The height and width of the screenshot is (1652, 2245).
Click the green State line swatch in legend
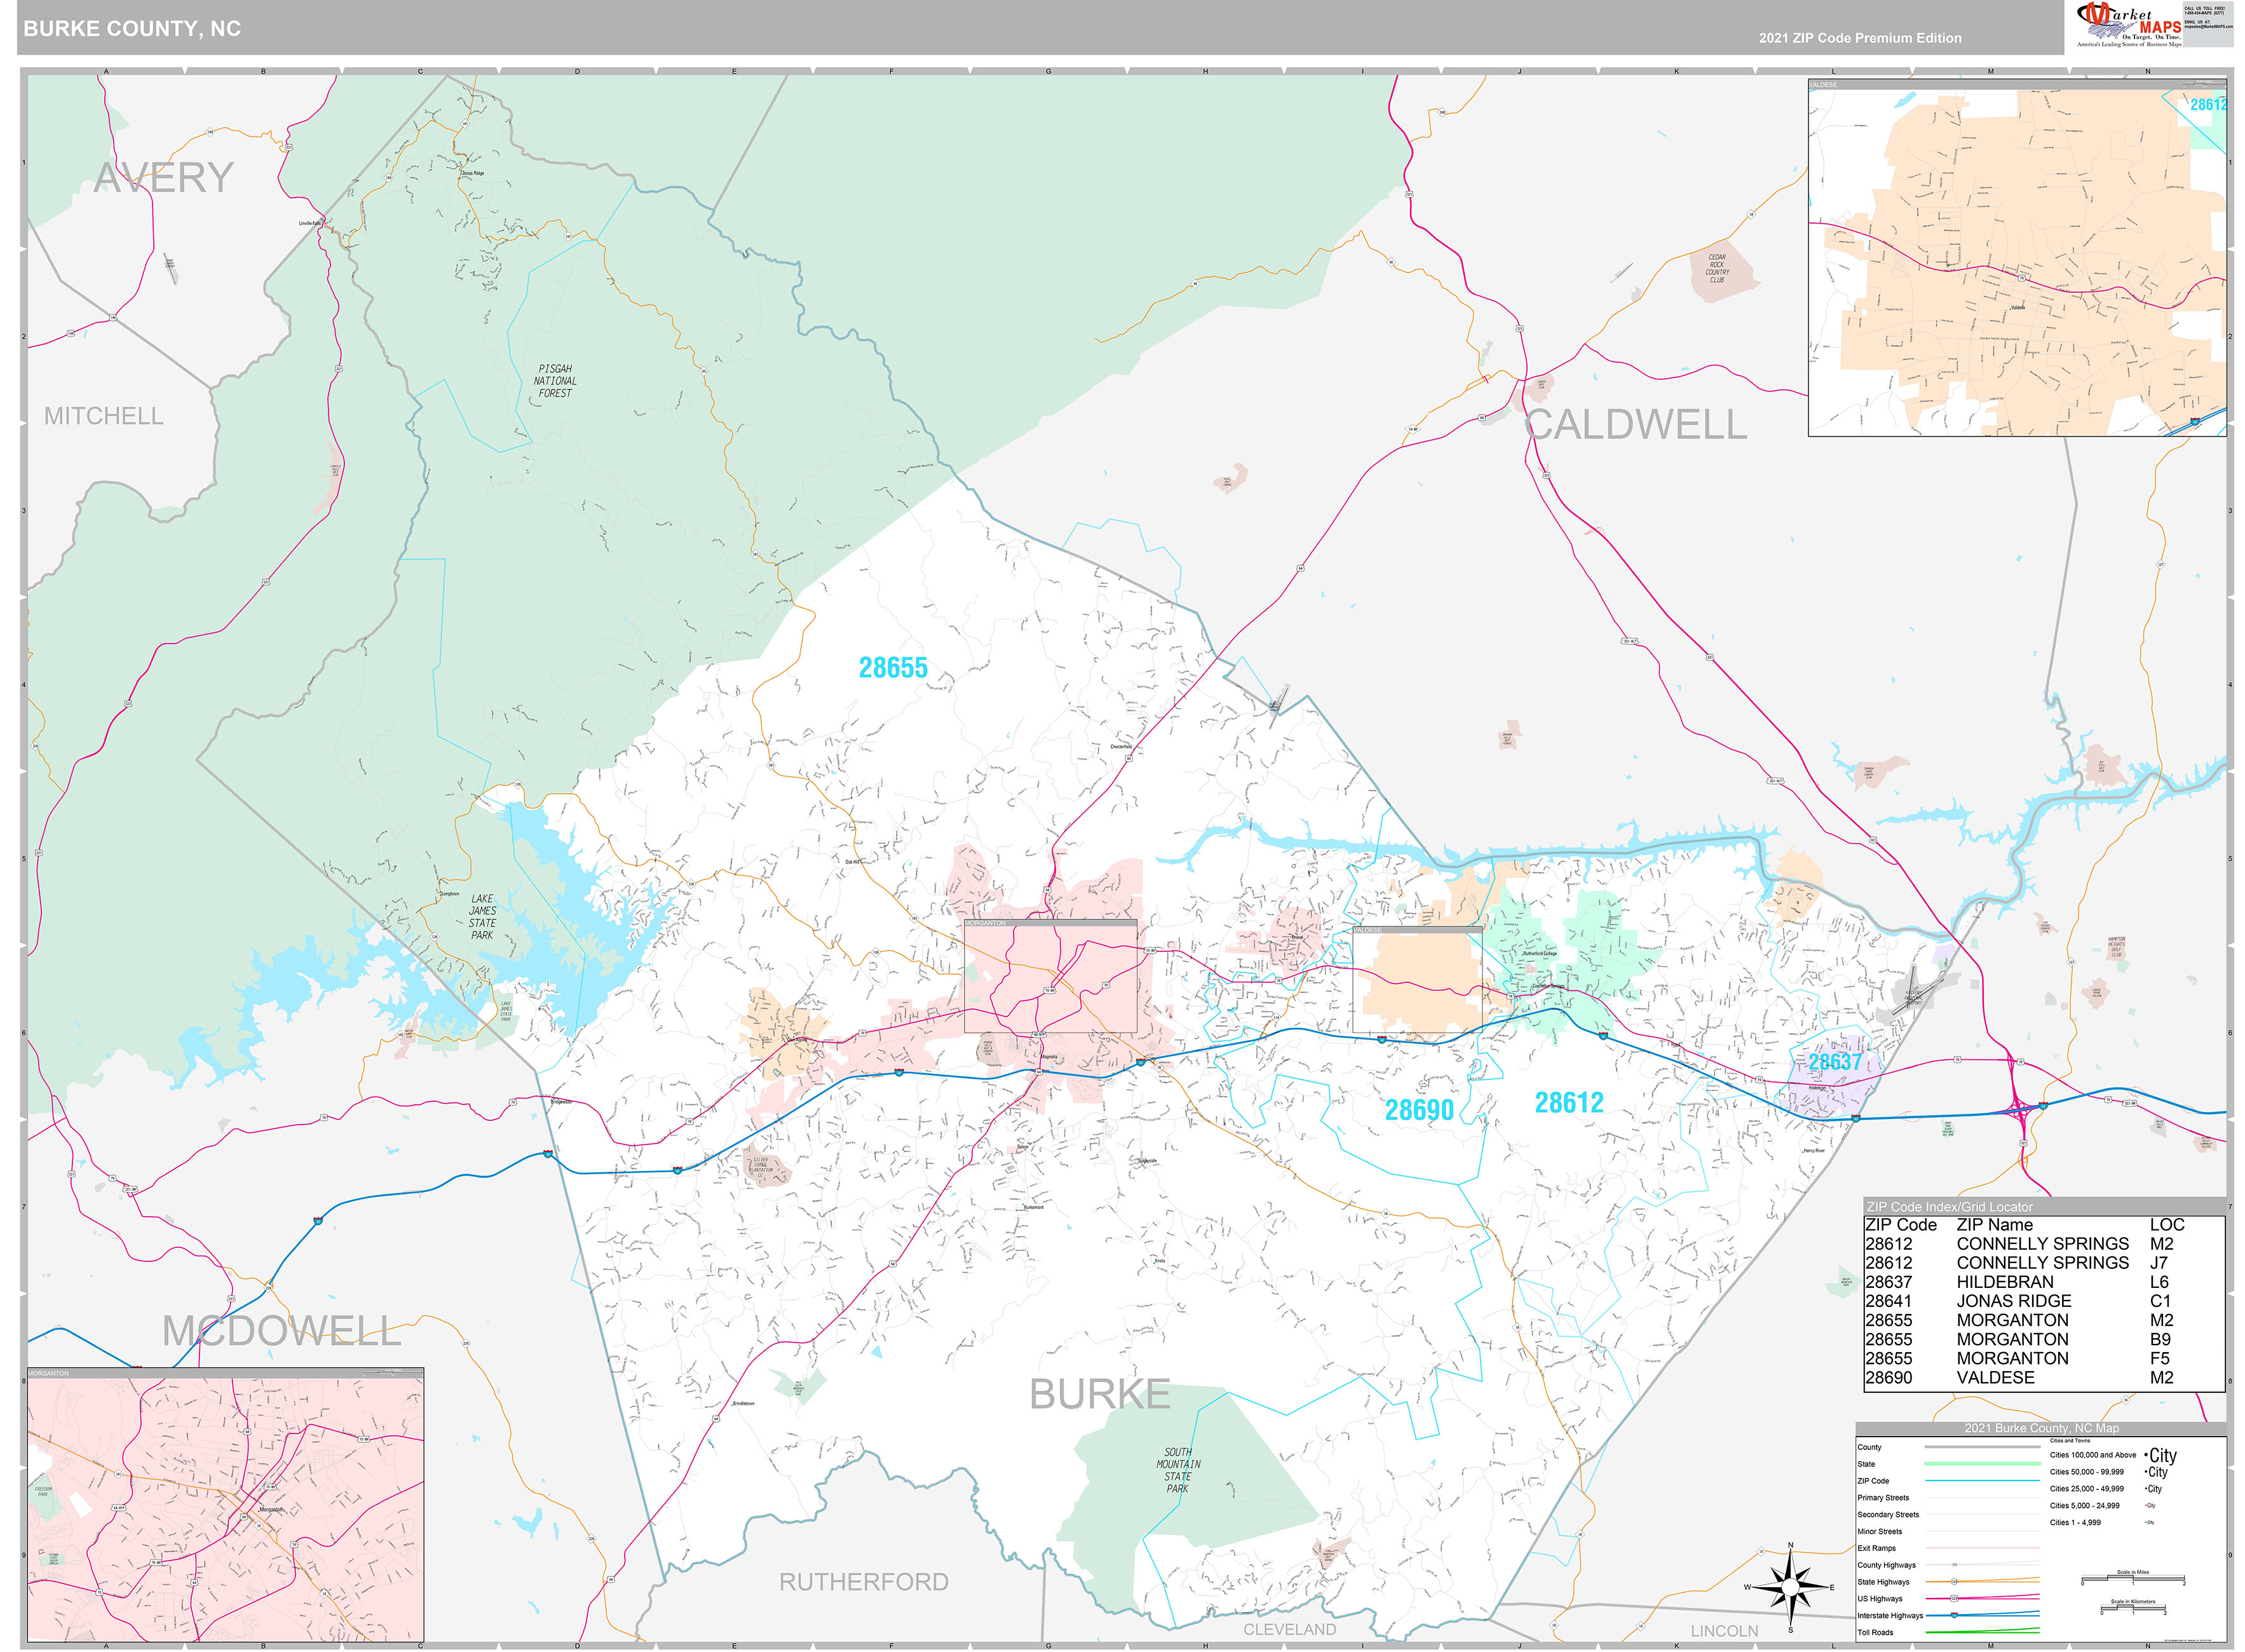(1982, 1464)
